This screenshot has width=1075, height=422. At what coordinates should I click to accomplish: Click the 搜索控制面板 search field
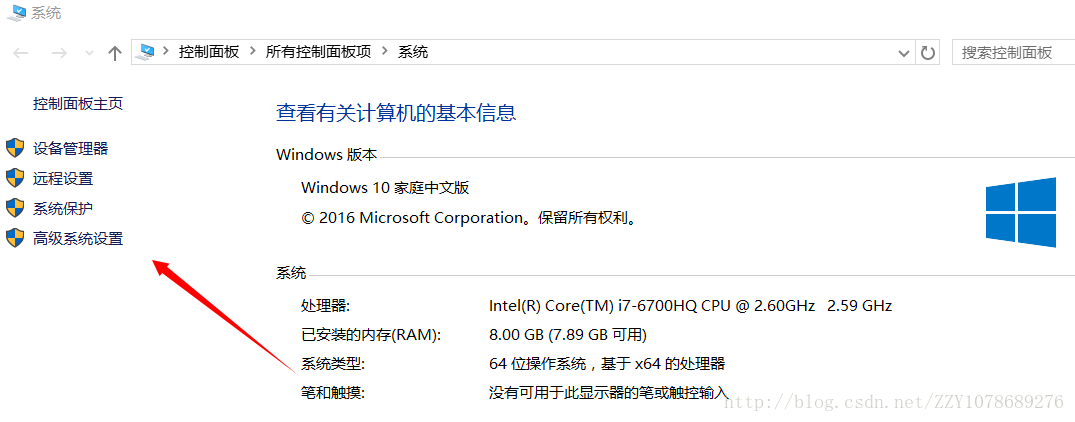(1013, 53)
